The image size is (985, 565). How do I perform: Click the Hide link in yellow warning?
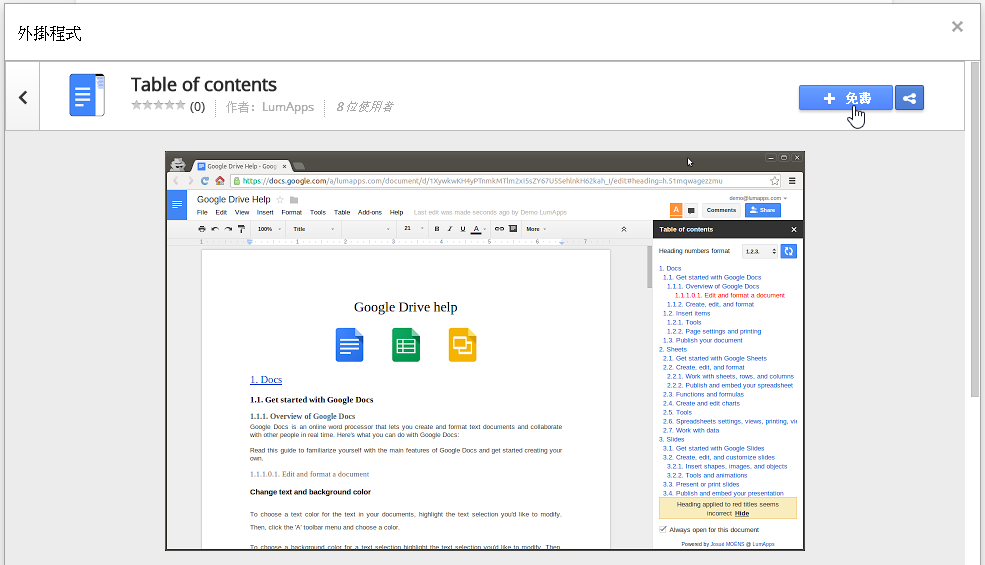(x=742, y=513)
